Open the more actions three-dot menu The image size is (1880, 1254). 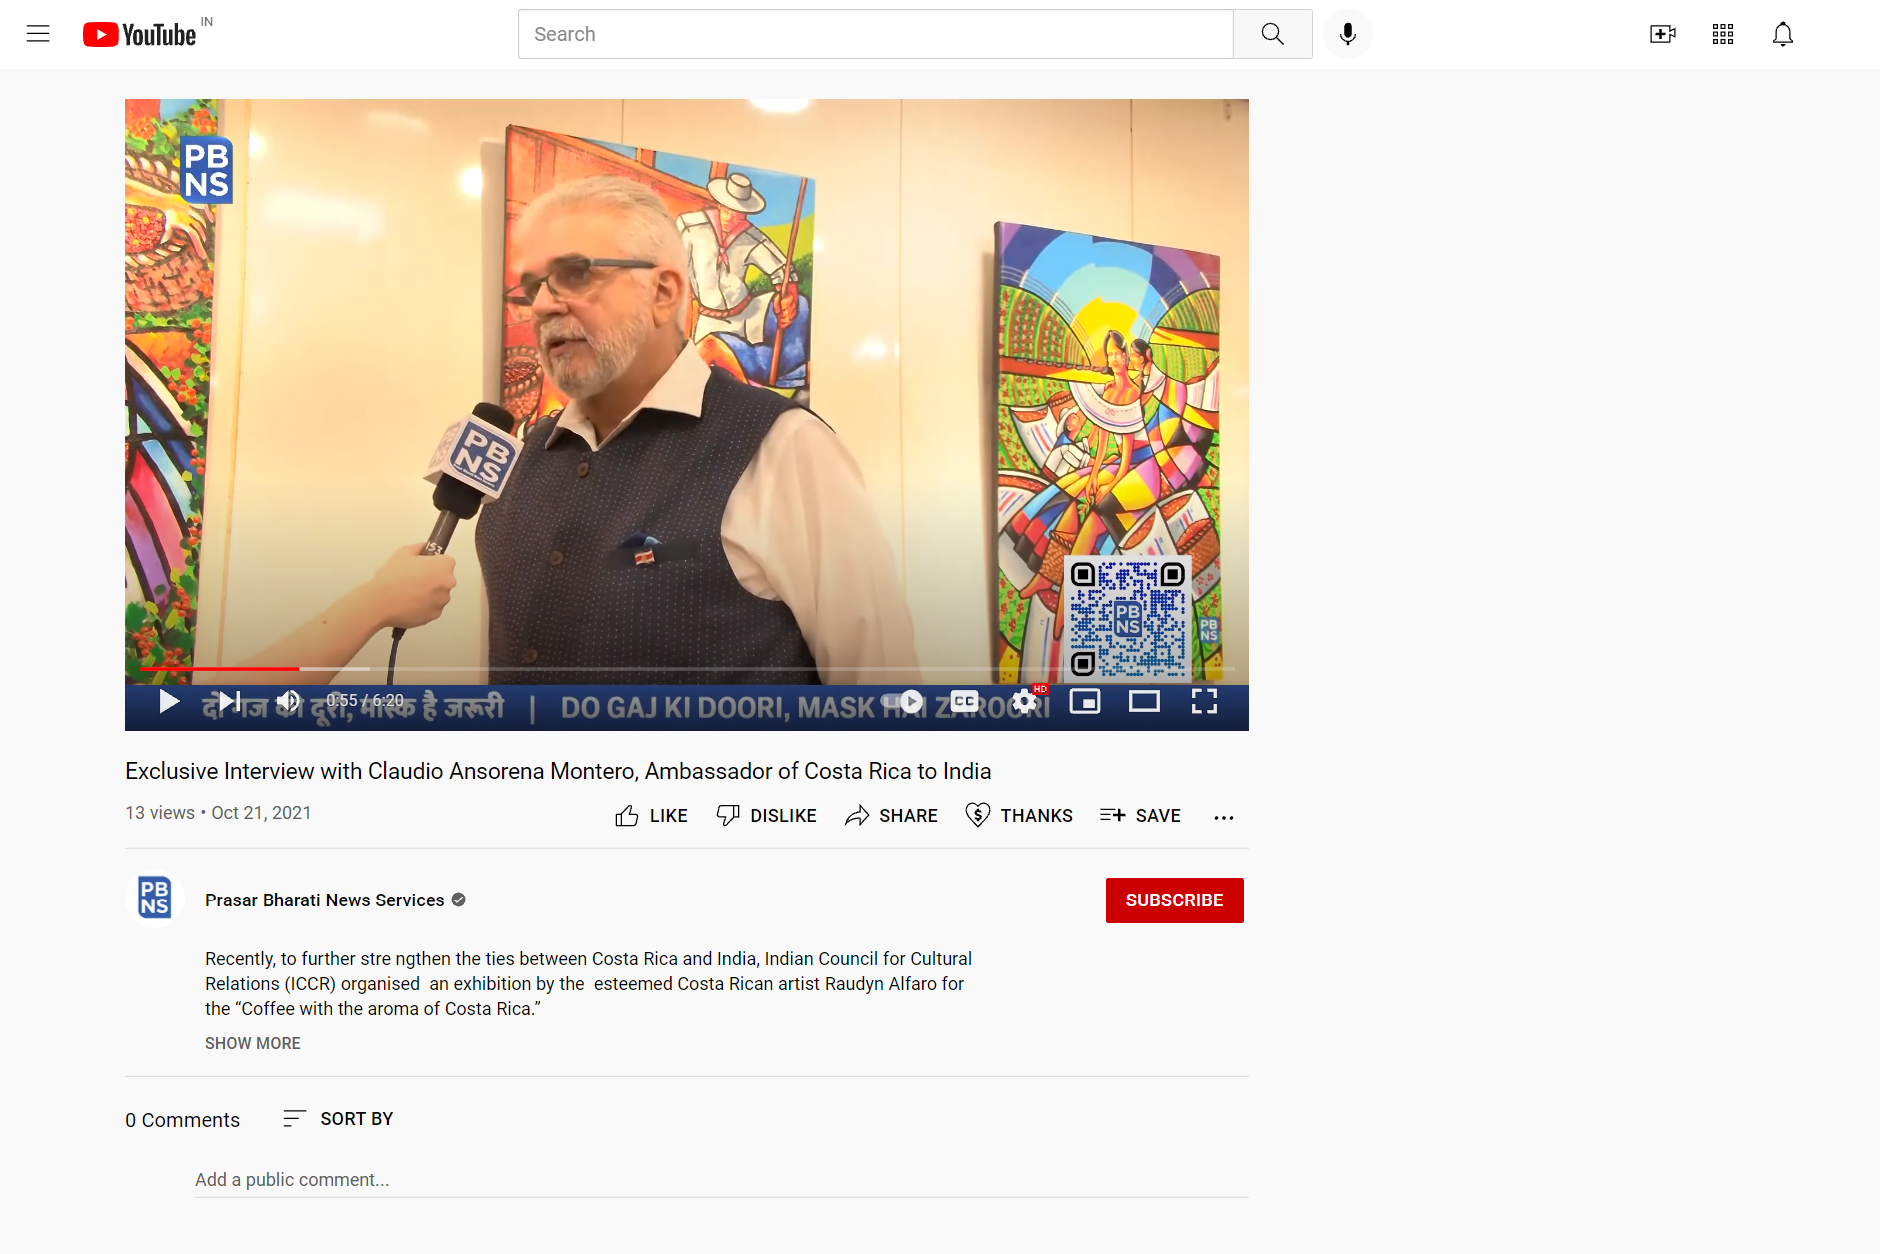[1223, 817]
